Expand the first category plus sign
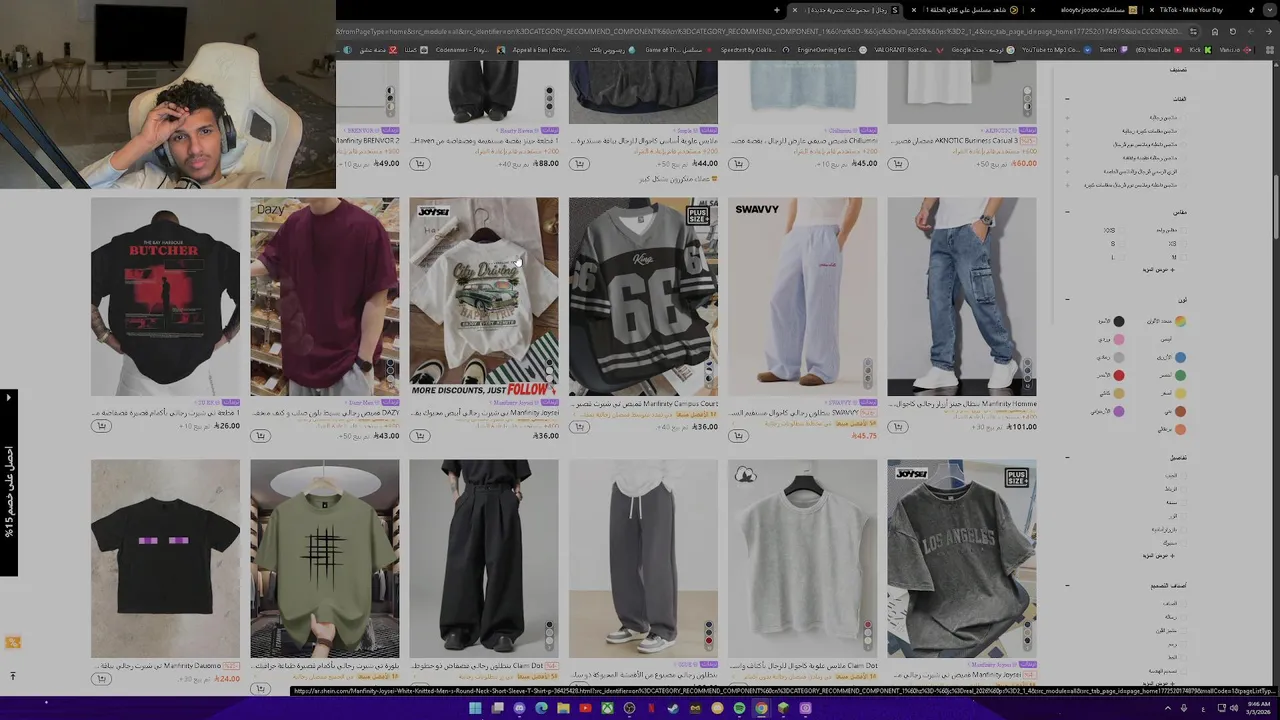The image size is (1280, 720). 1067,117
